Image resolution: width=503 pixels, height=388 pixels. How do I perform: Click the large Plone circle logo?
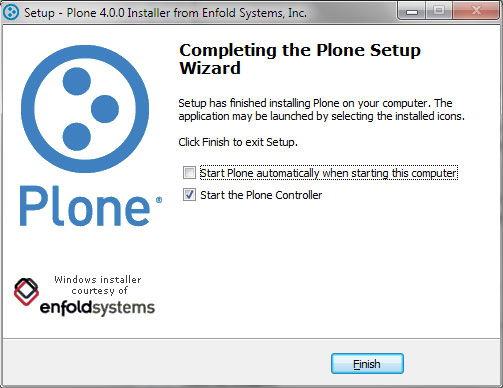(x=85, y=109)
